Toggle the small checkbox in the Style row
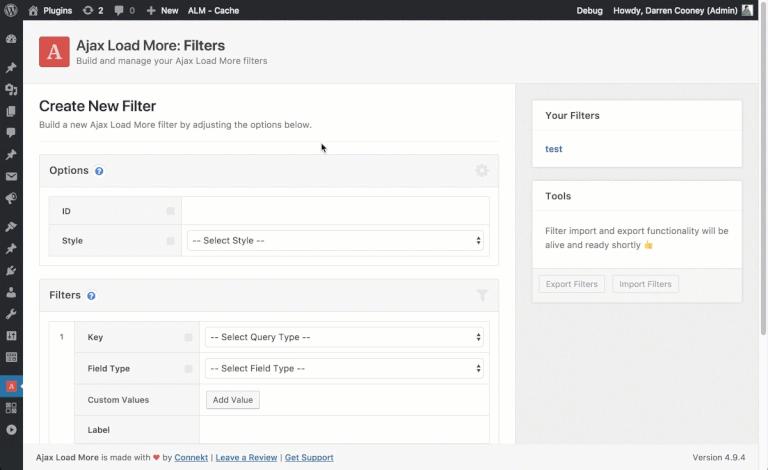768x470 pixels. (x=170, y=241)
